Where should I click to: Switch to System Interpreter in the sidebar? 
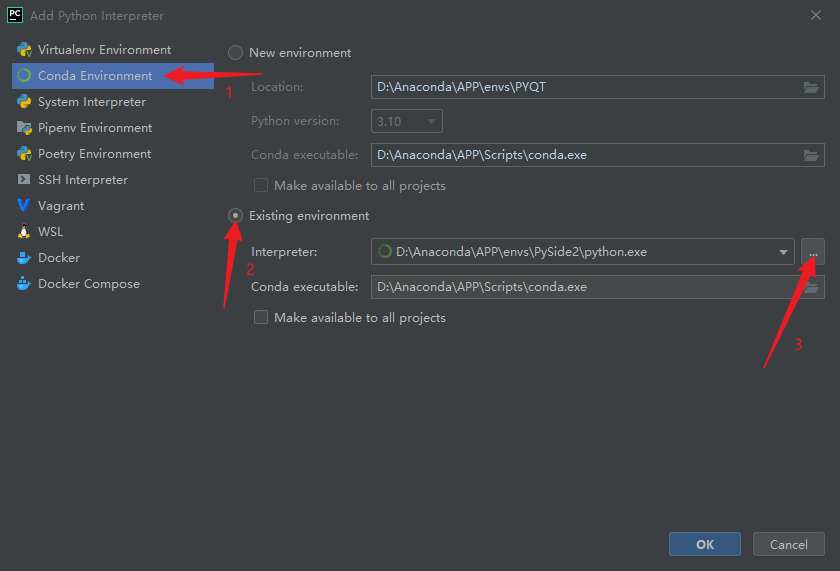112,102
